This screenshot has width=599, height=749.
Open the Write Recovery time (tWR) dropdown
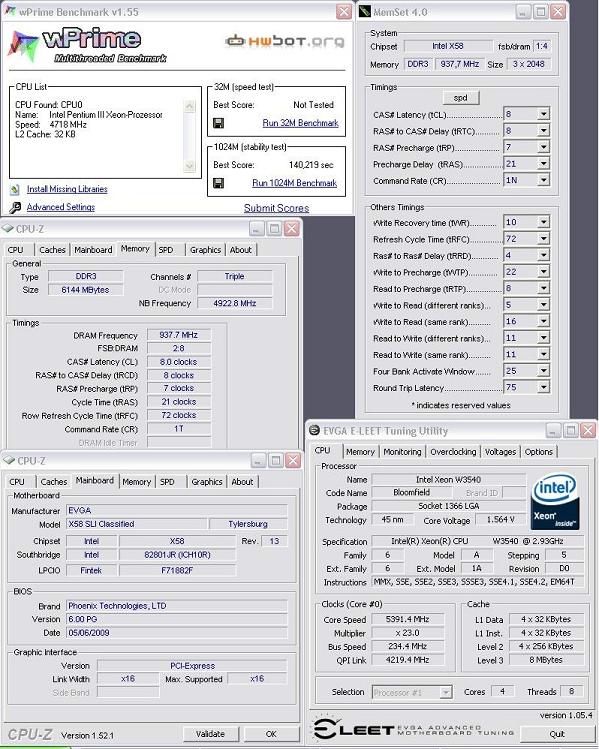[543, 222]
